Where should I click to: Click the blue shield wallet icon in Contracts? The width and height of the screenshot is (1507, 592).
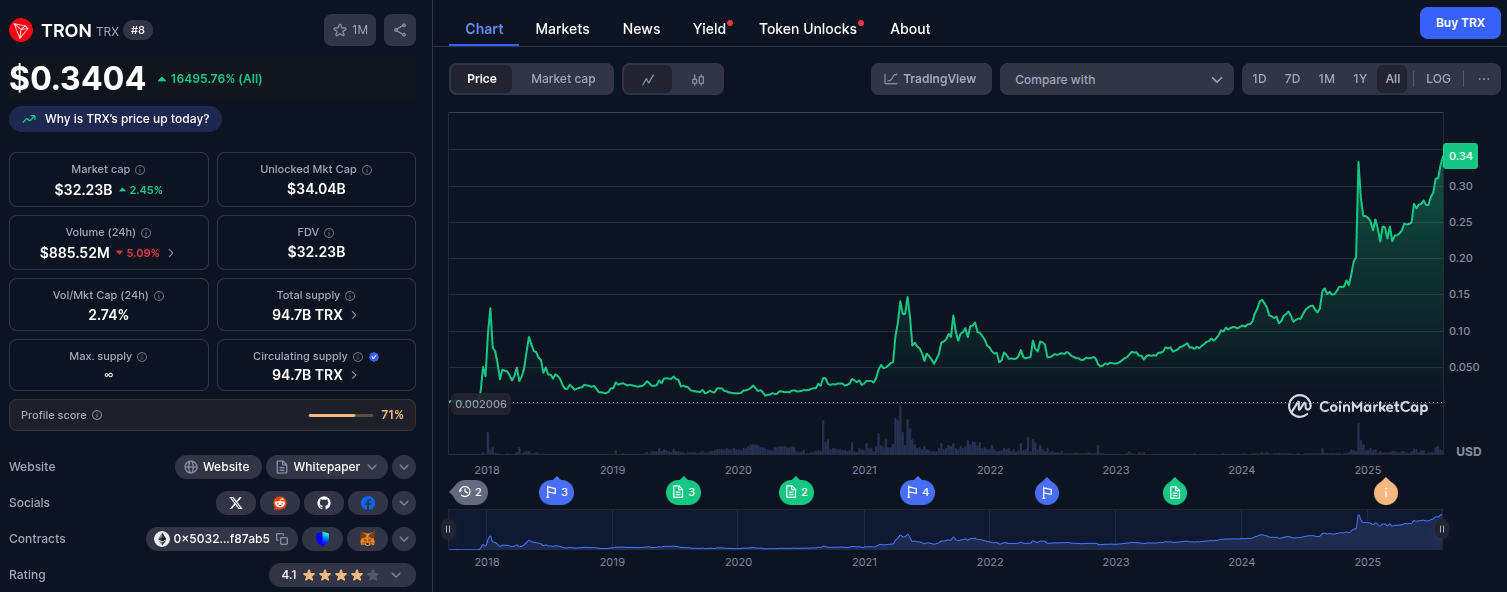click(x=322, y=539)
